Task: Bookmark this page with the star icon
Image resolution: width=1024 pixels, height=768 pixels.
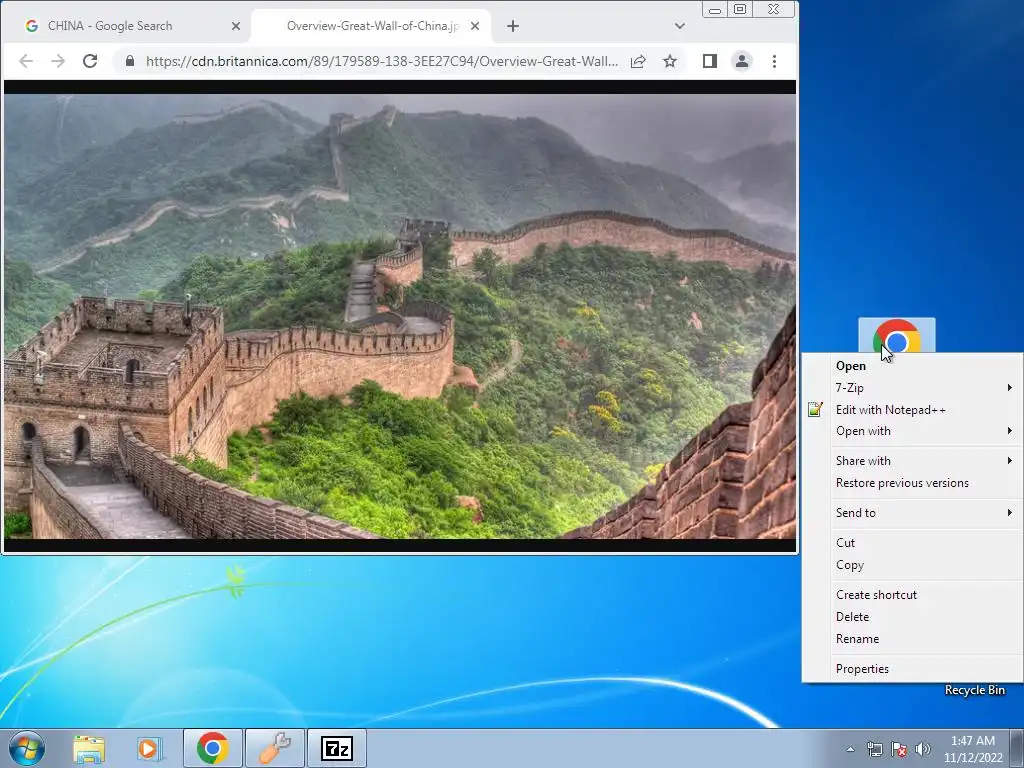Action: tap(670, 61)
